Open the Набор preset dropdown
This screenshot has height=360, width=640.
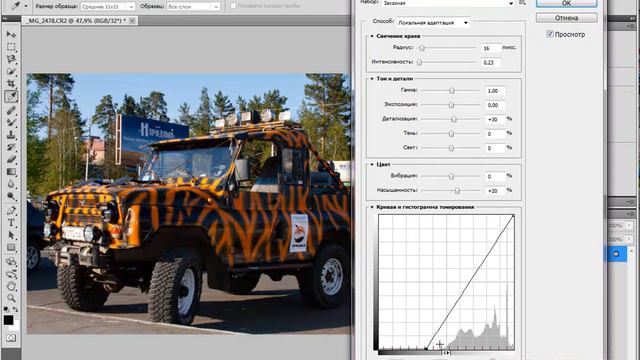pyautogui.click(x=448, y=3)
